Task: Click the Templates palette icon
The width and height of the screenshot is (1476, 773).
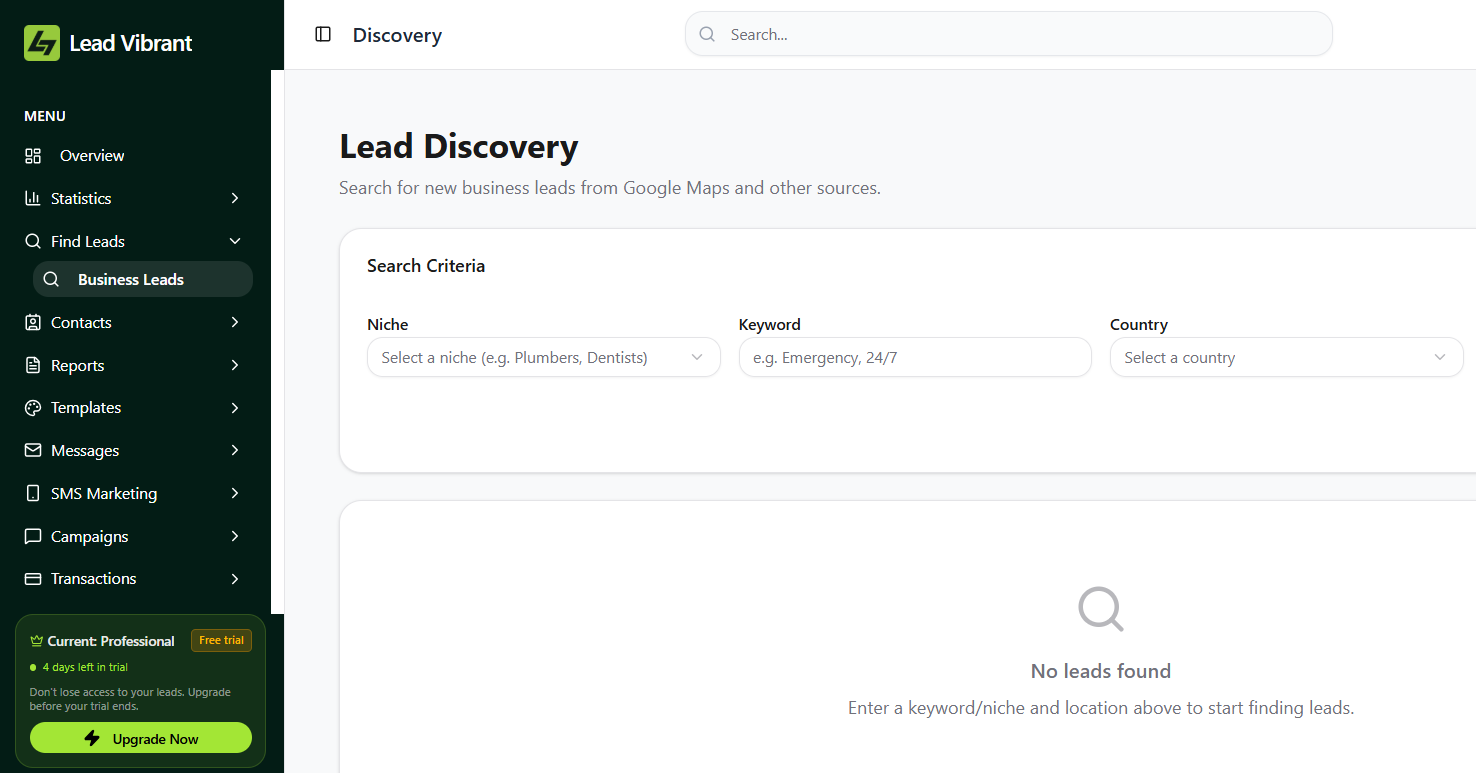Action: pos(33,408)
